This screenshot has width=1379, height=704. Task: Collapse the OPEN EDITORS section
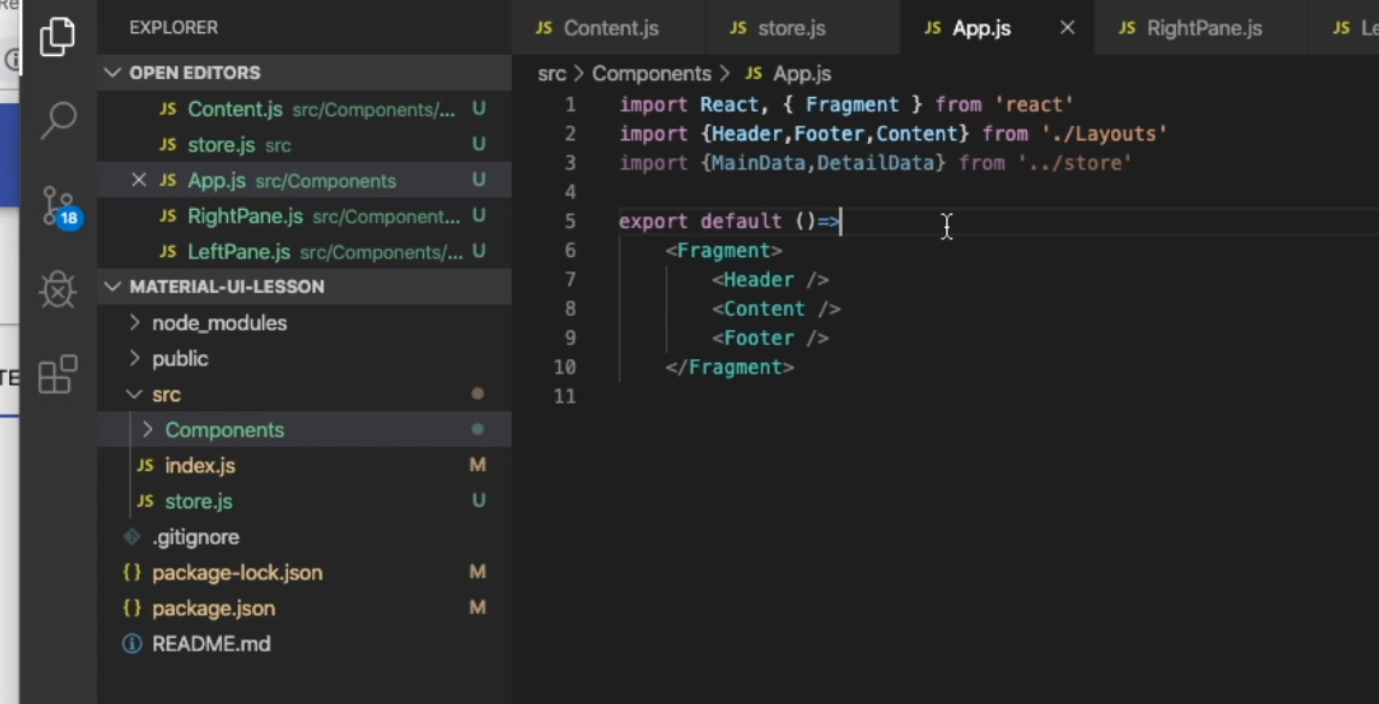[111, 72]
